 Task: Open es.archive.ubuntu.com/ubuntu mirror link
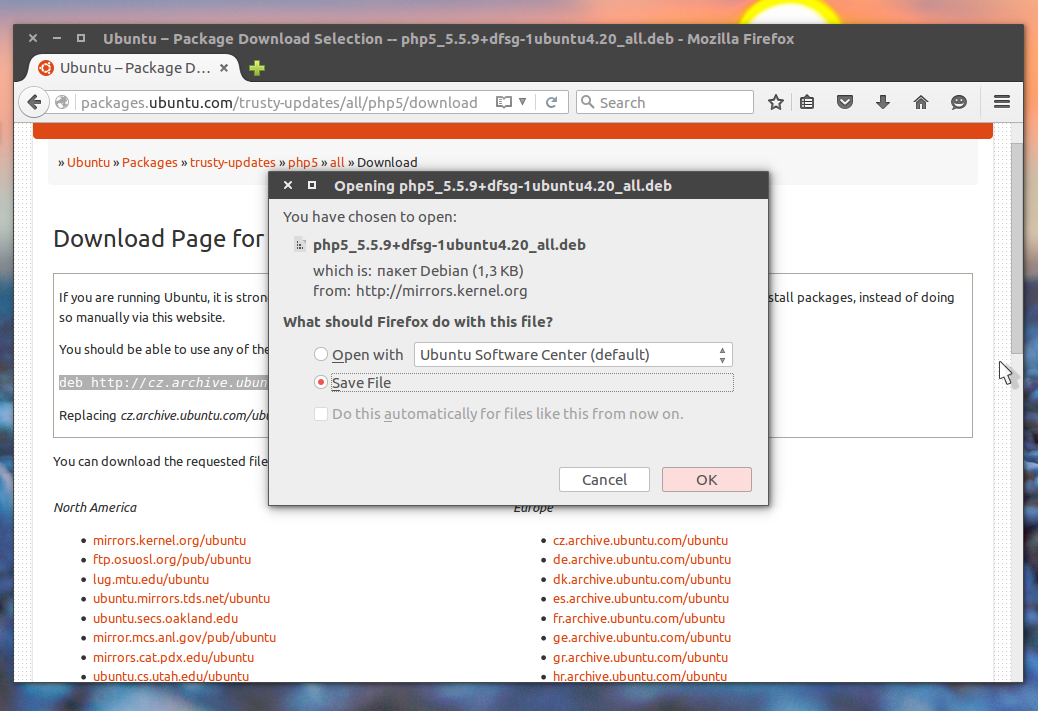click(x=641, y=598)
